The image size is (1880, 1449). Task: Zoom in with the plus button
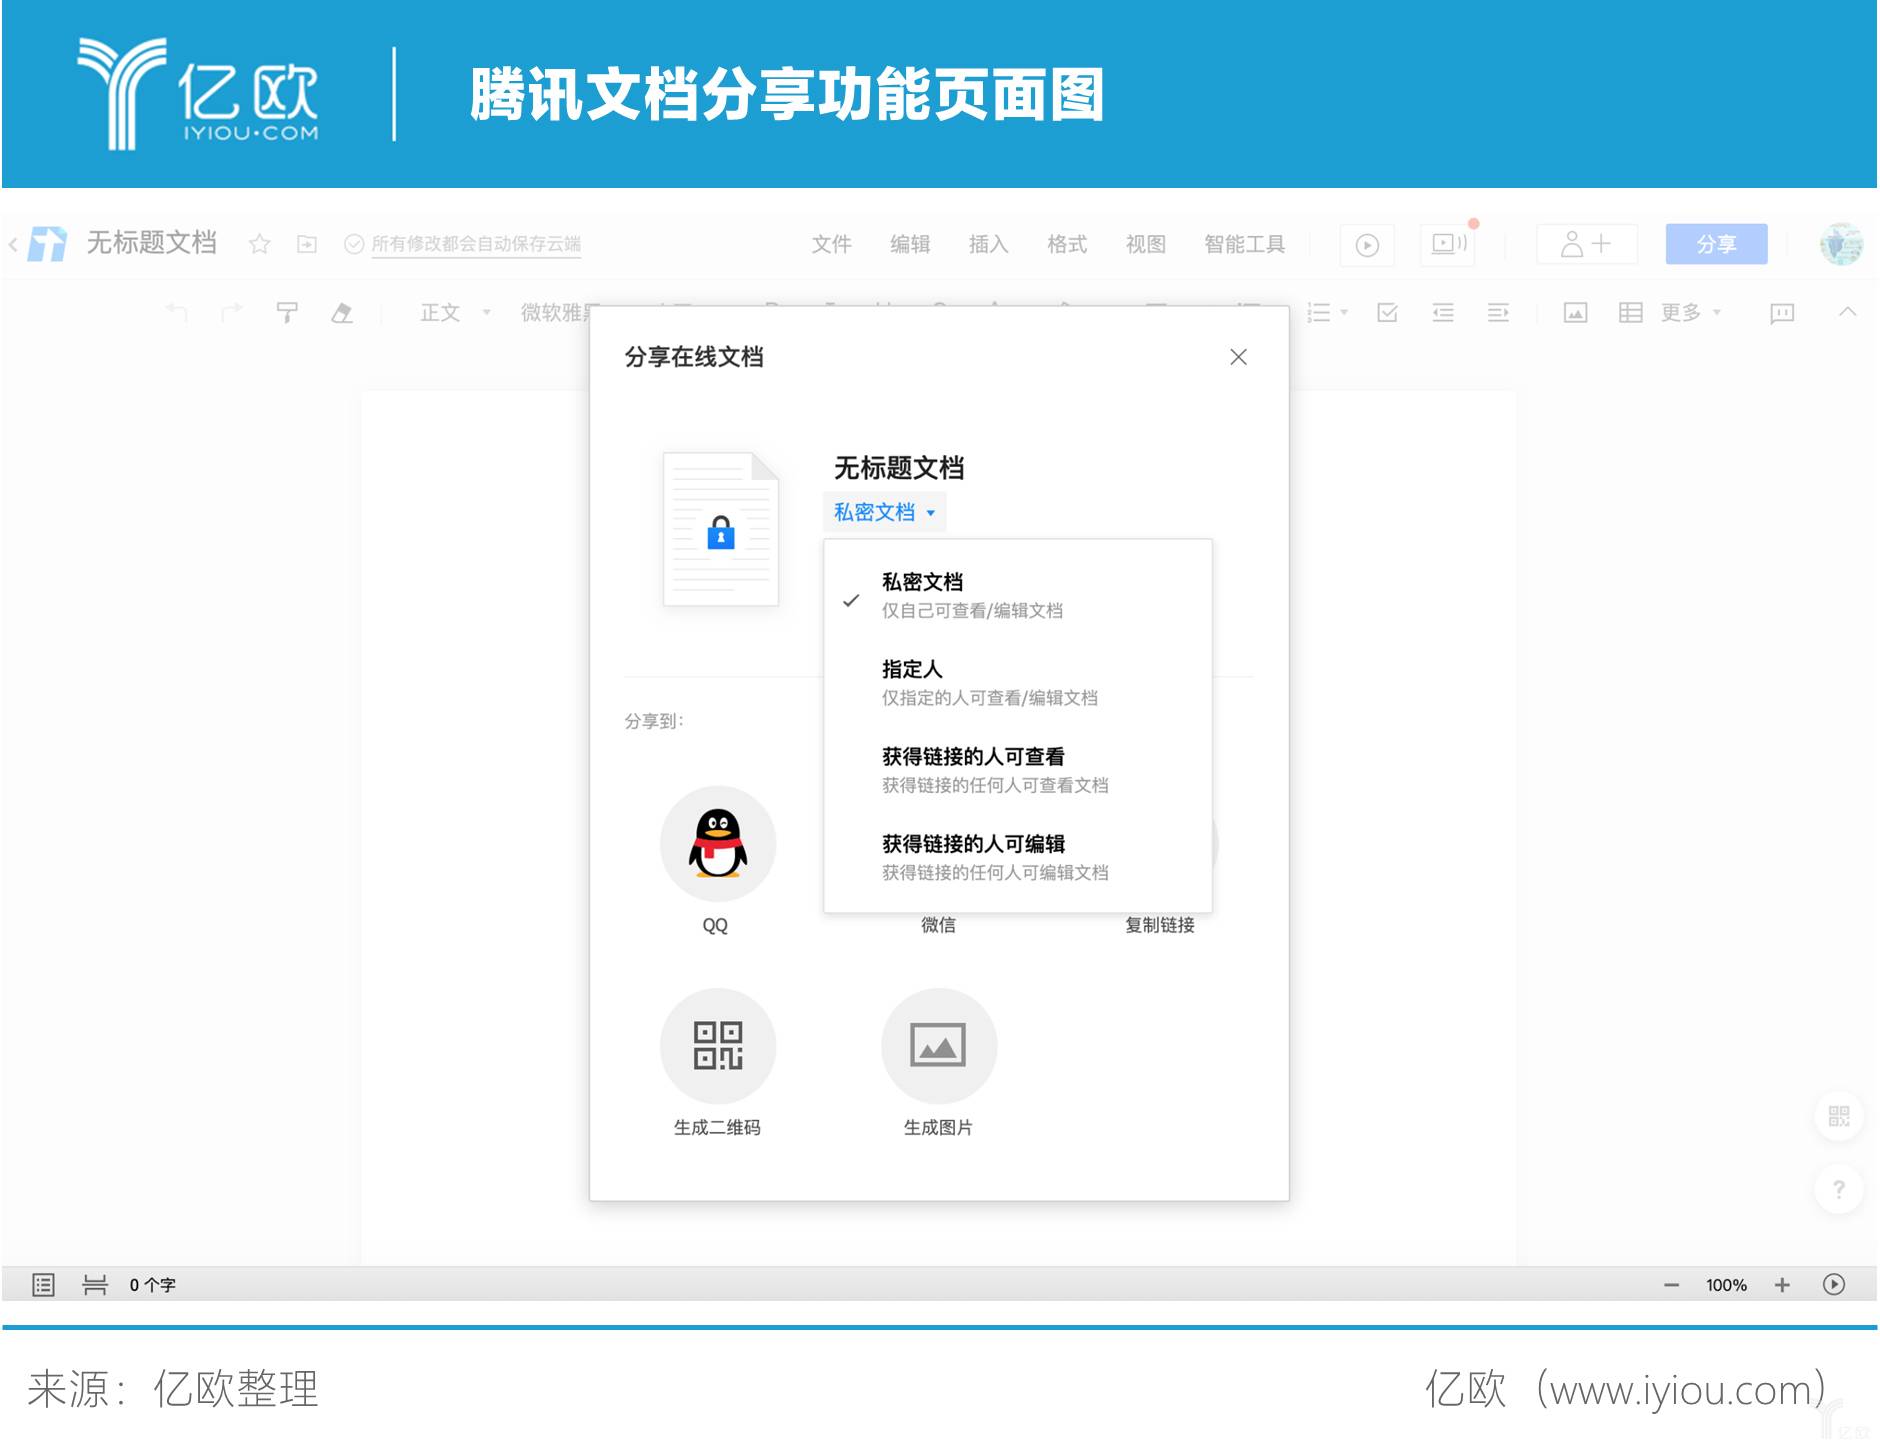point(1782,1285)
